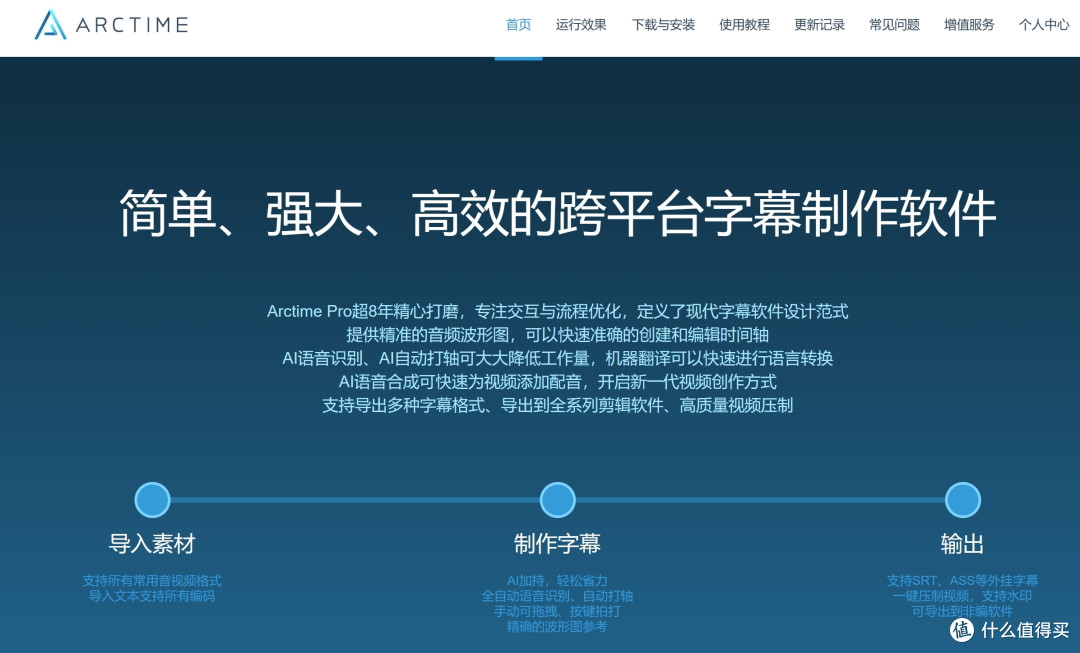Click text 手动可拖拽、按键拍打
The width and height of the screenshot is (1080, 653).
557,611
